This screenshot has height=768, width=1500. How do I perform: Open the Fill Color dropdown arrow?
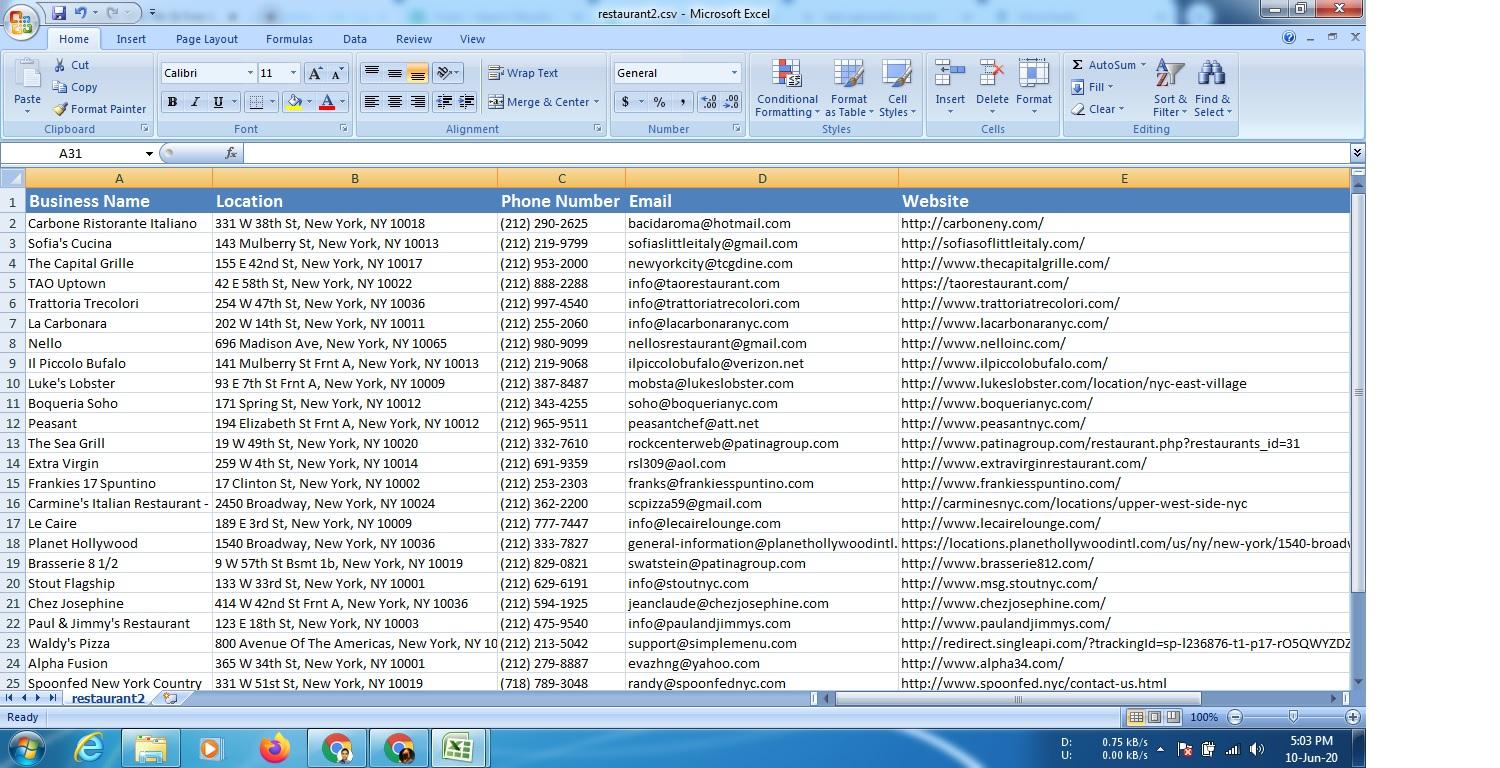tap(307, 102)
